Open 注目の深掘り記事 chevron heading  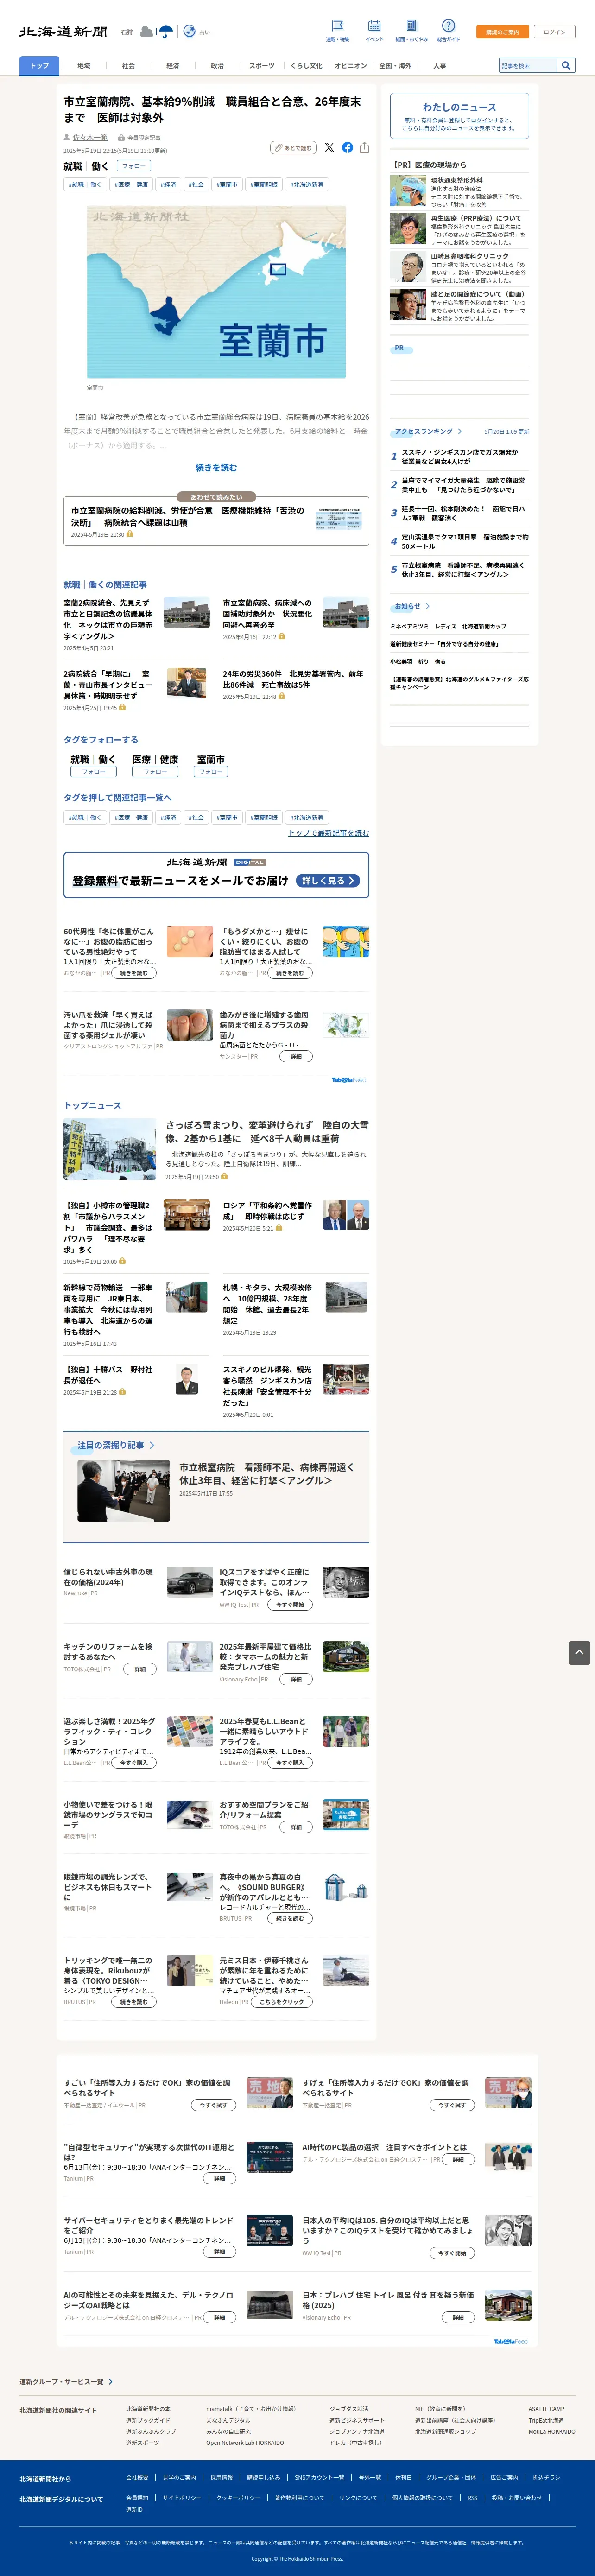tap(116, 1445)
